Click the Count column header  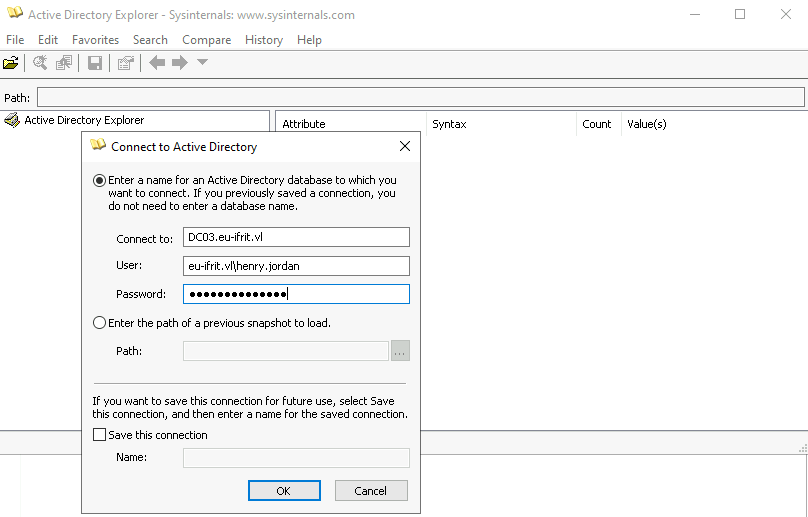coord(599,124)
